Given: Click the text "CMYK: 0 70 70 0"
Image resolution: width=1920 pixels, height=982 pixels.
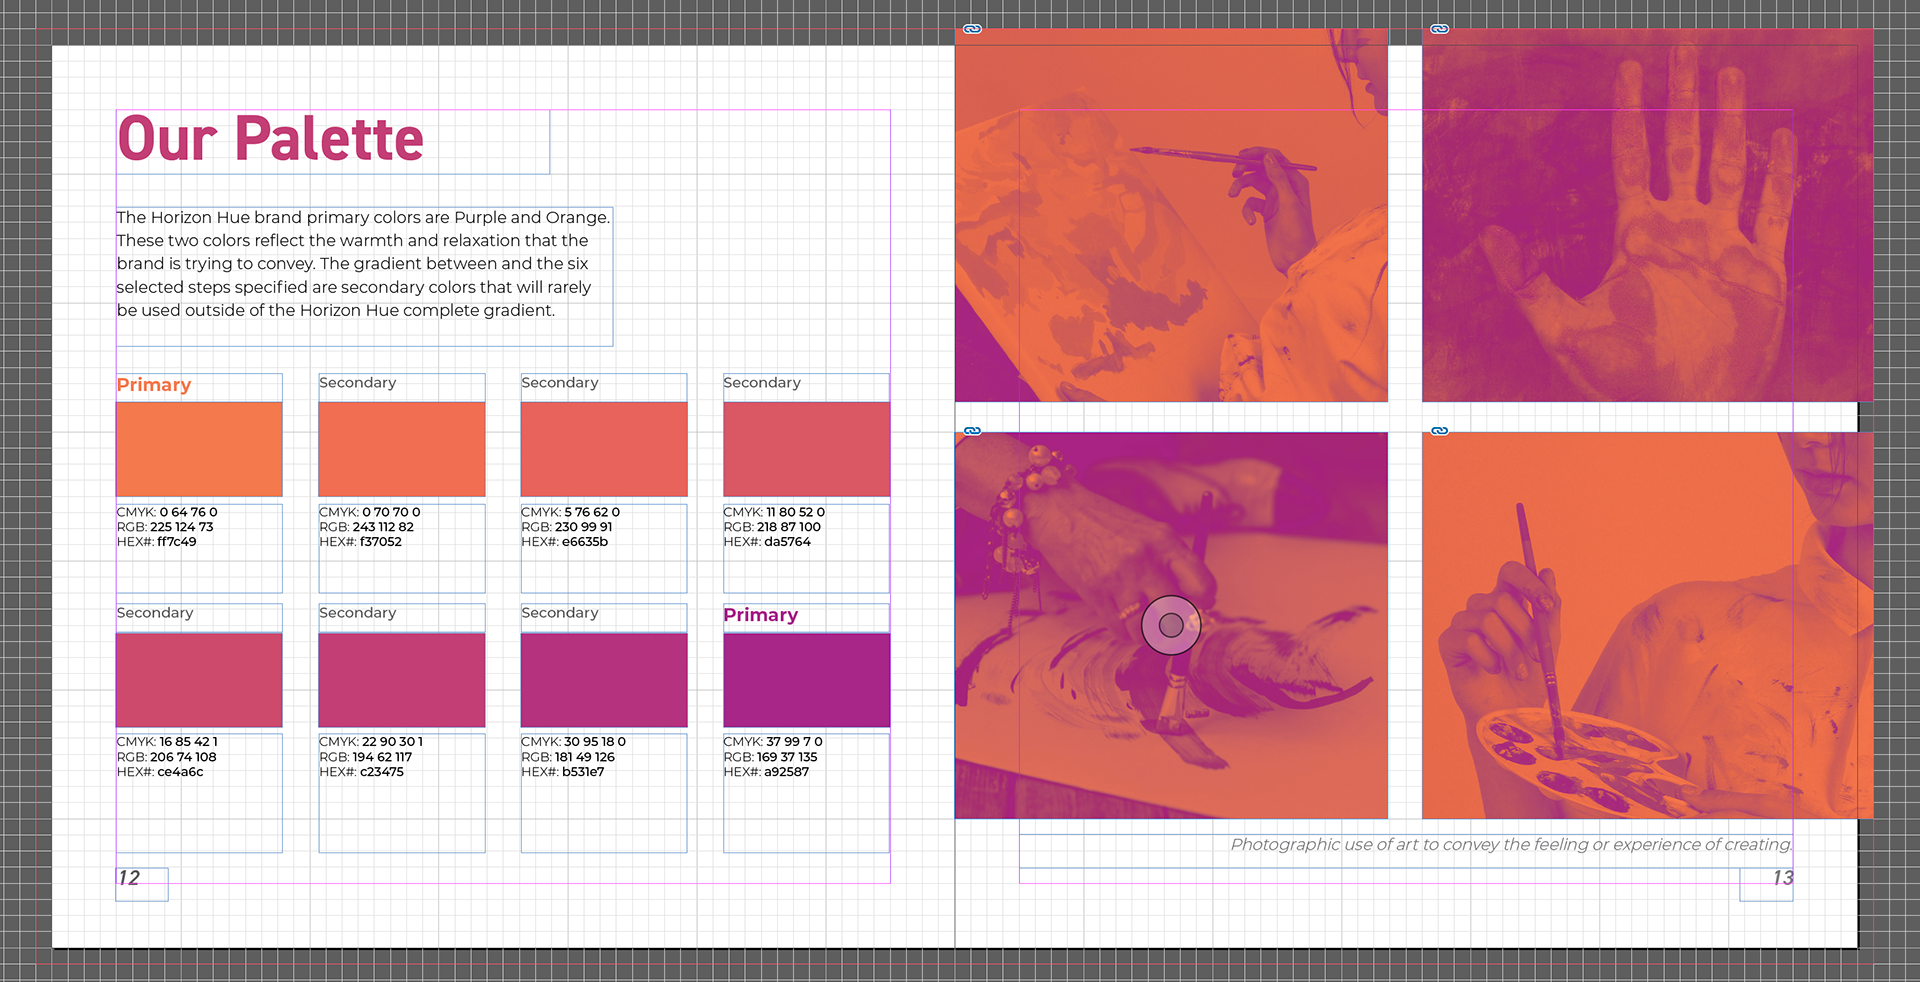Looking at the screenshot, I should coord(370,512).
